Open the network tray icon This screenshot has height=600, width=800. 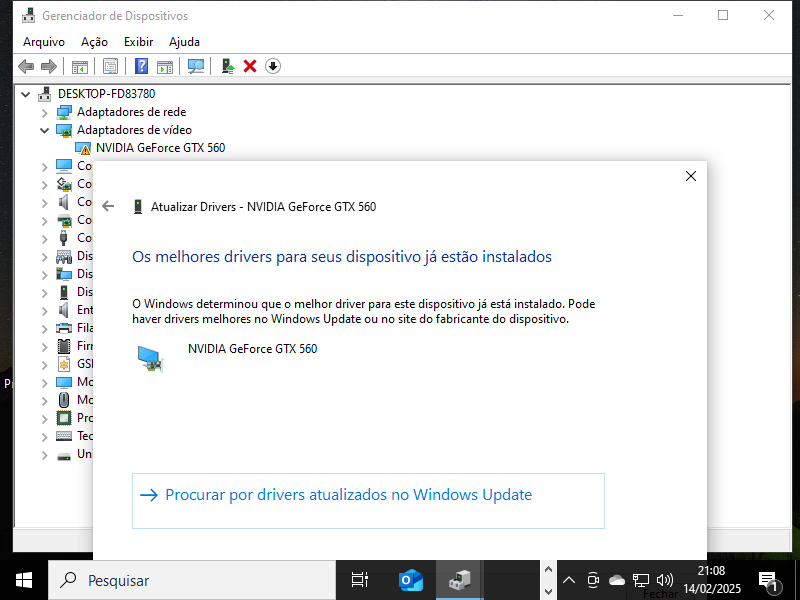641,580
